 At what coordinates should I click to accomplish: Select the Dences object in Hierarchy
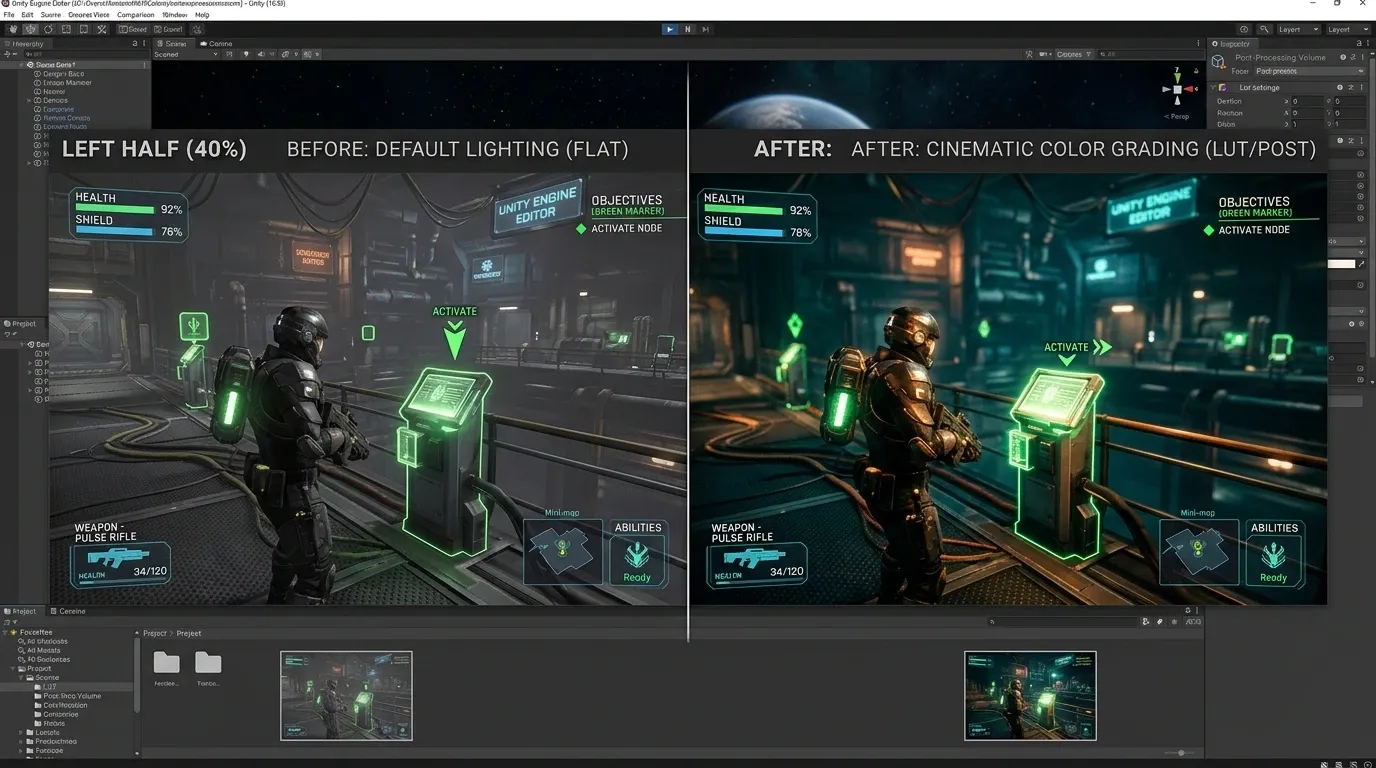click(56, 100)
